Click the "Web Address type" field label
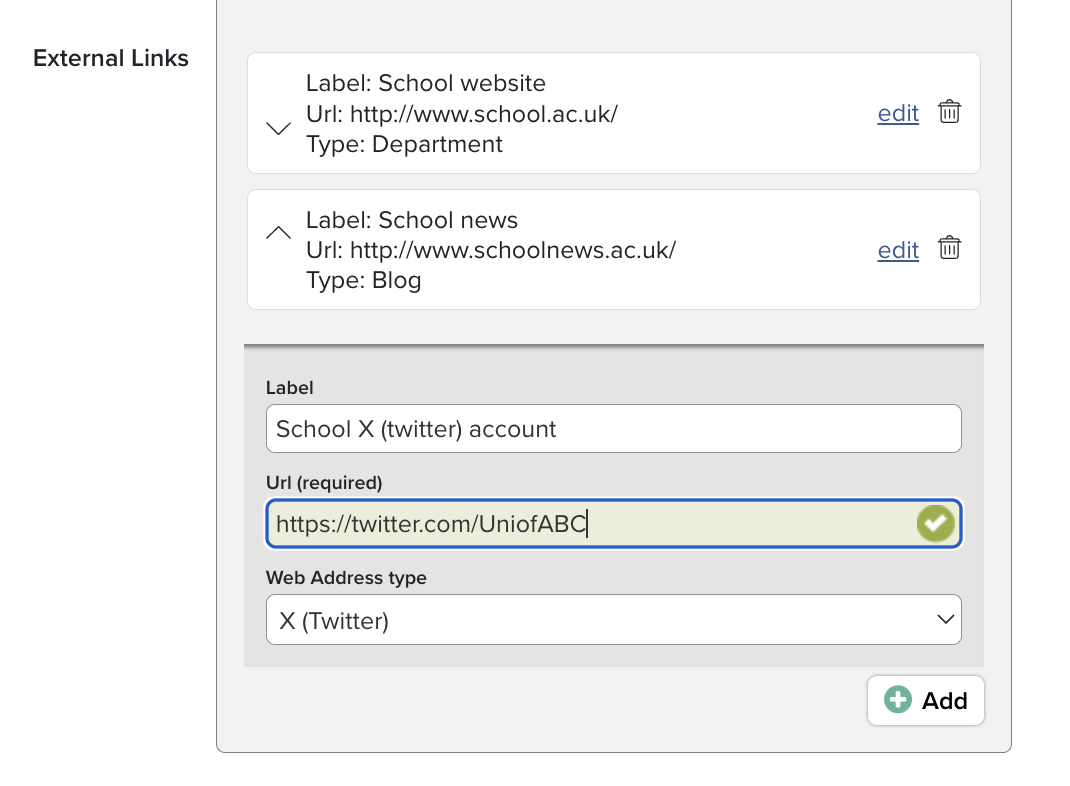Screen dimensions: 1070x786 [x=346, y=578]
